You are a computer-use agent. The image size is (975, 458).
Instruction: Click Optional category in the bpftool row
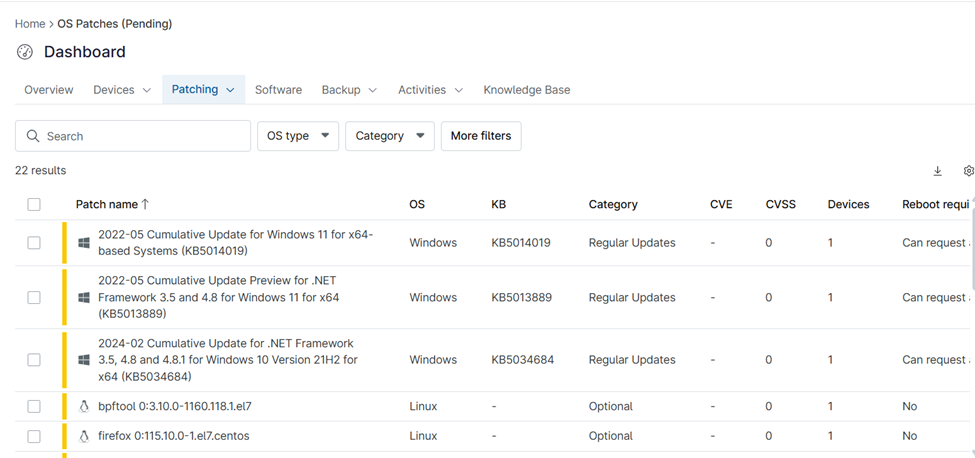point(611,406)
